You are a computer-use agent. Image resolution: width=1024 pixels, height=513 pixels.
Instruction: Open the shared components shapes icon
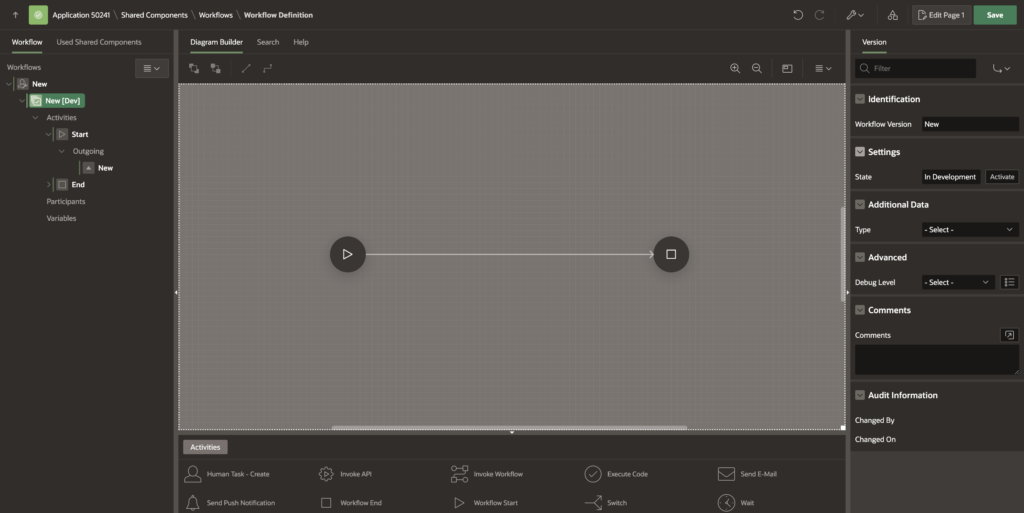pos(892,15)
